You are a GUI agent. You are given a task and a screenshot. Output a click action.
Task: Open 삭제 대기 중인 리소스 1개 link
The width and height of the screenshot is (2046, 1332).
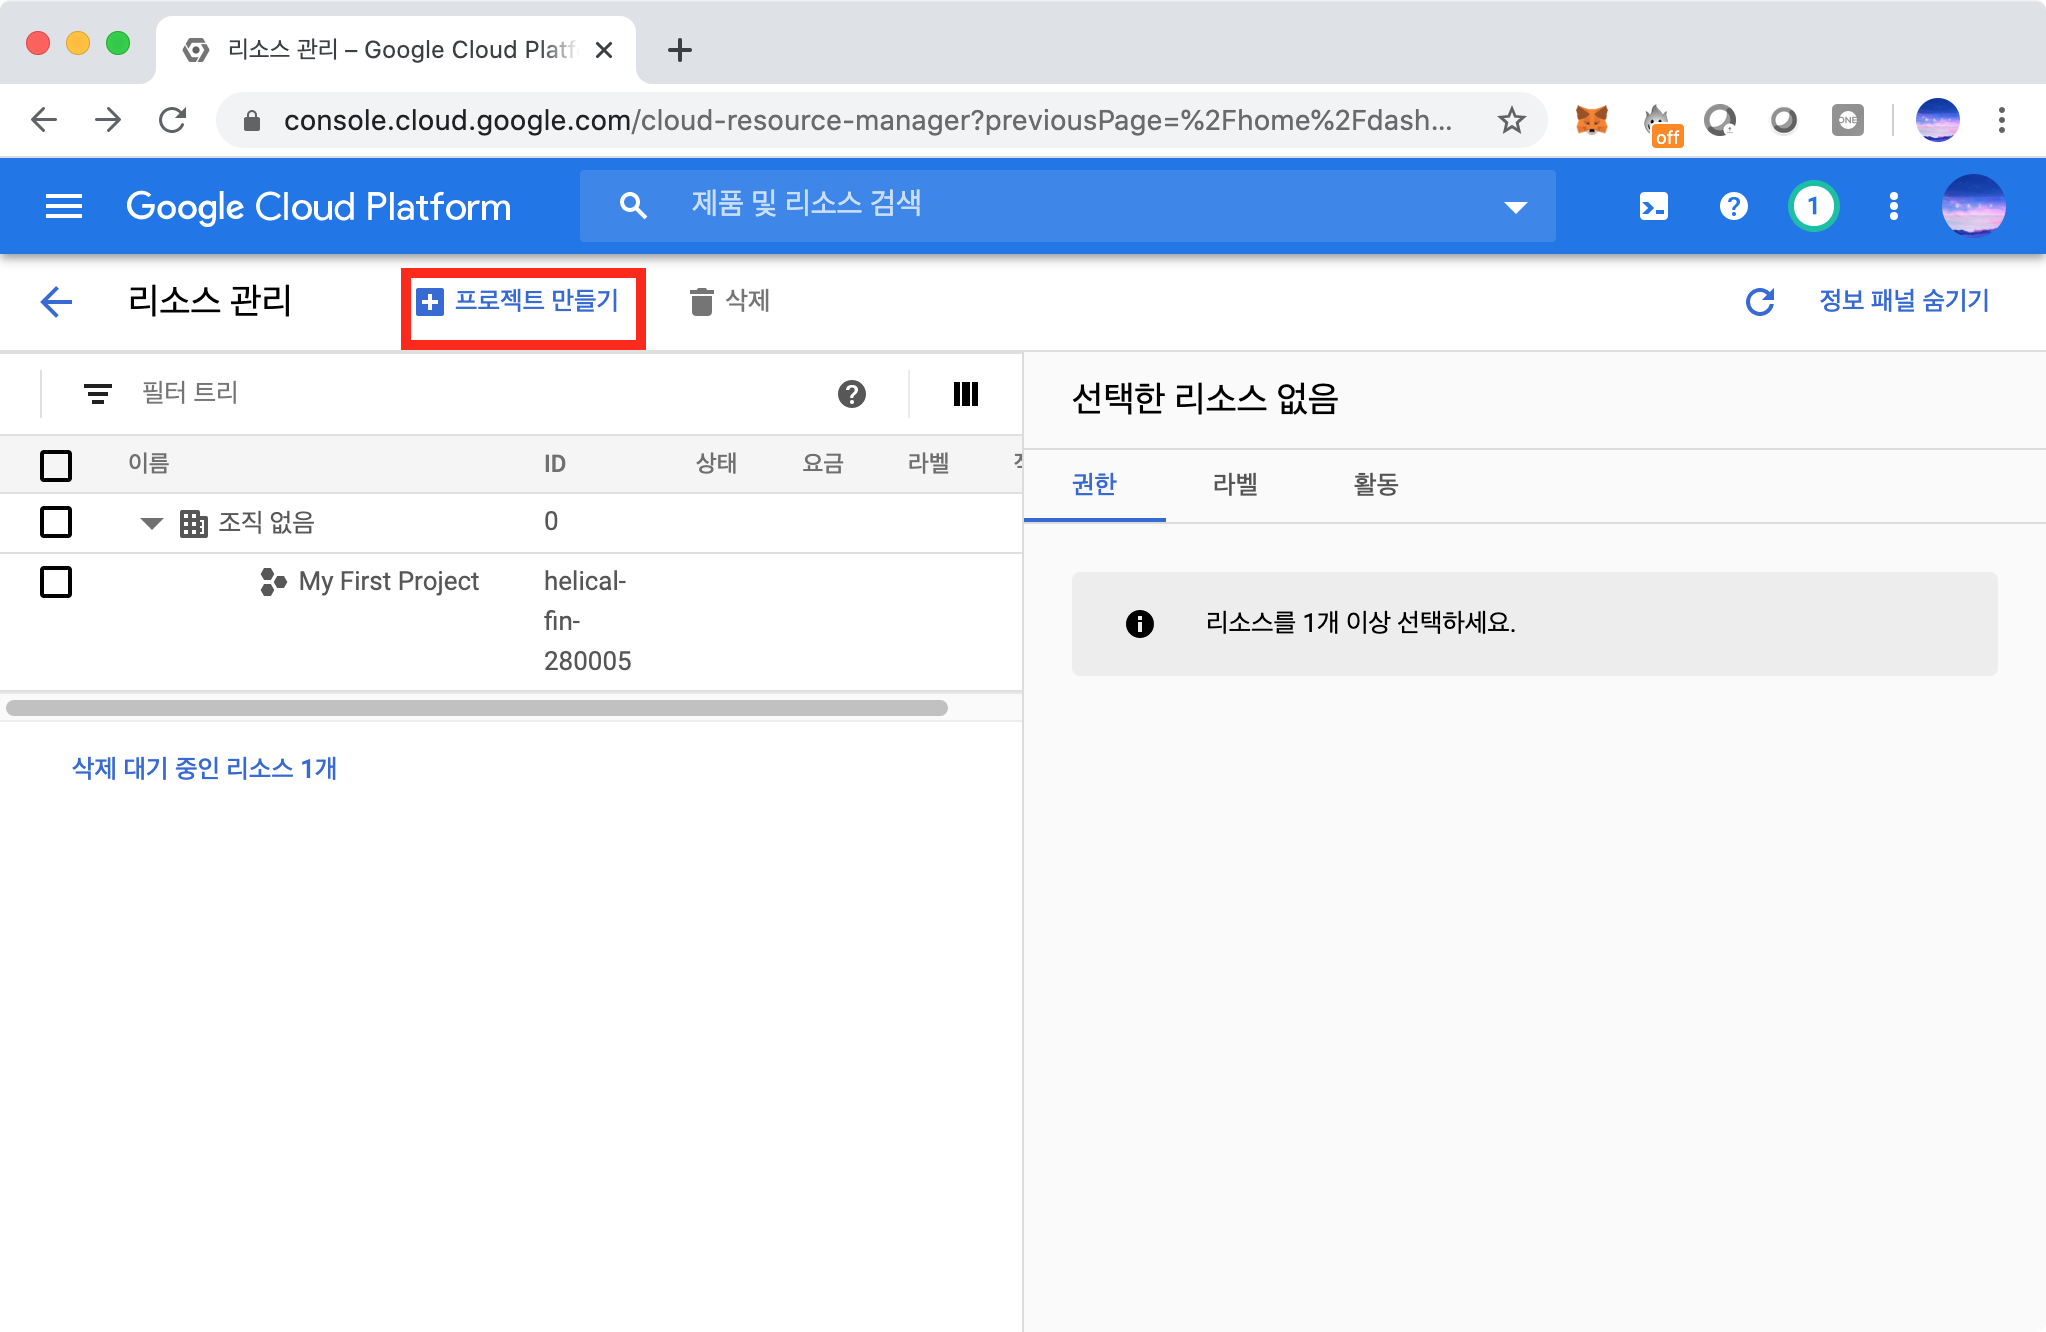204,768
